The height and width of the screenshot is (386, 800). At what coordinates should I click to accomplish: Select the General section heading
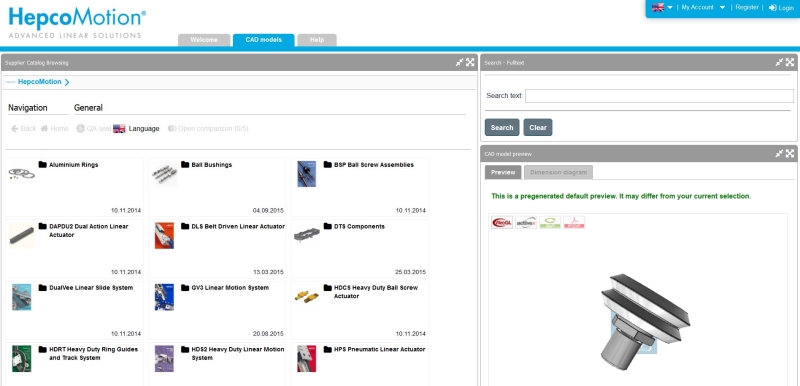(x=88, y=108)
